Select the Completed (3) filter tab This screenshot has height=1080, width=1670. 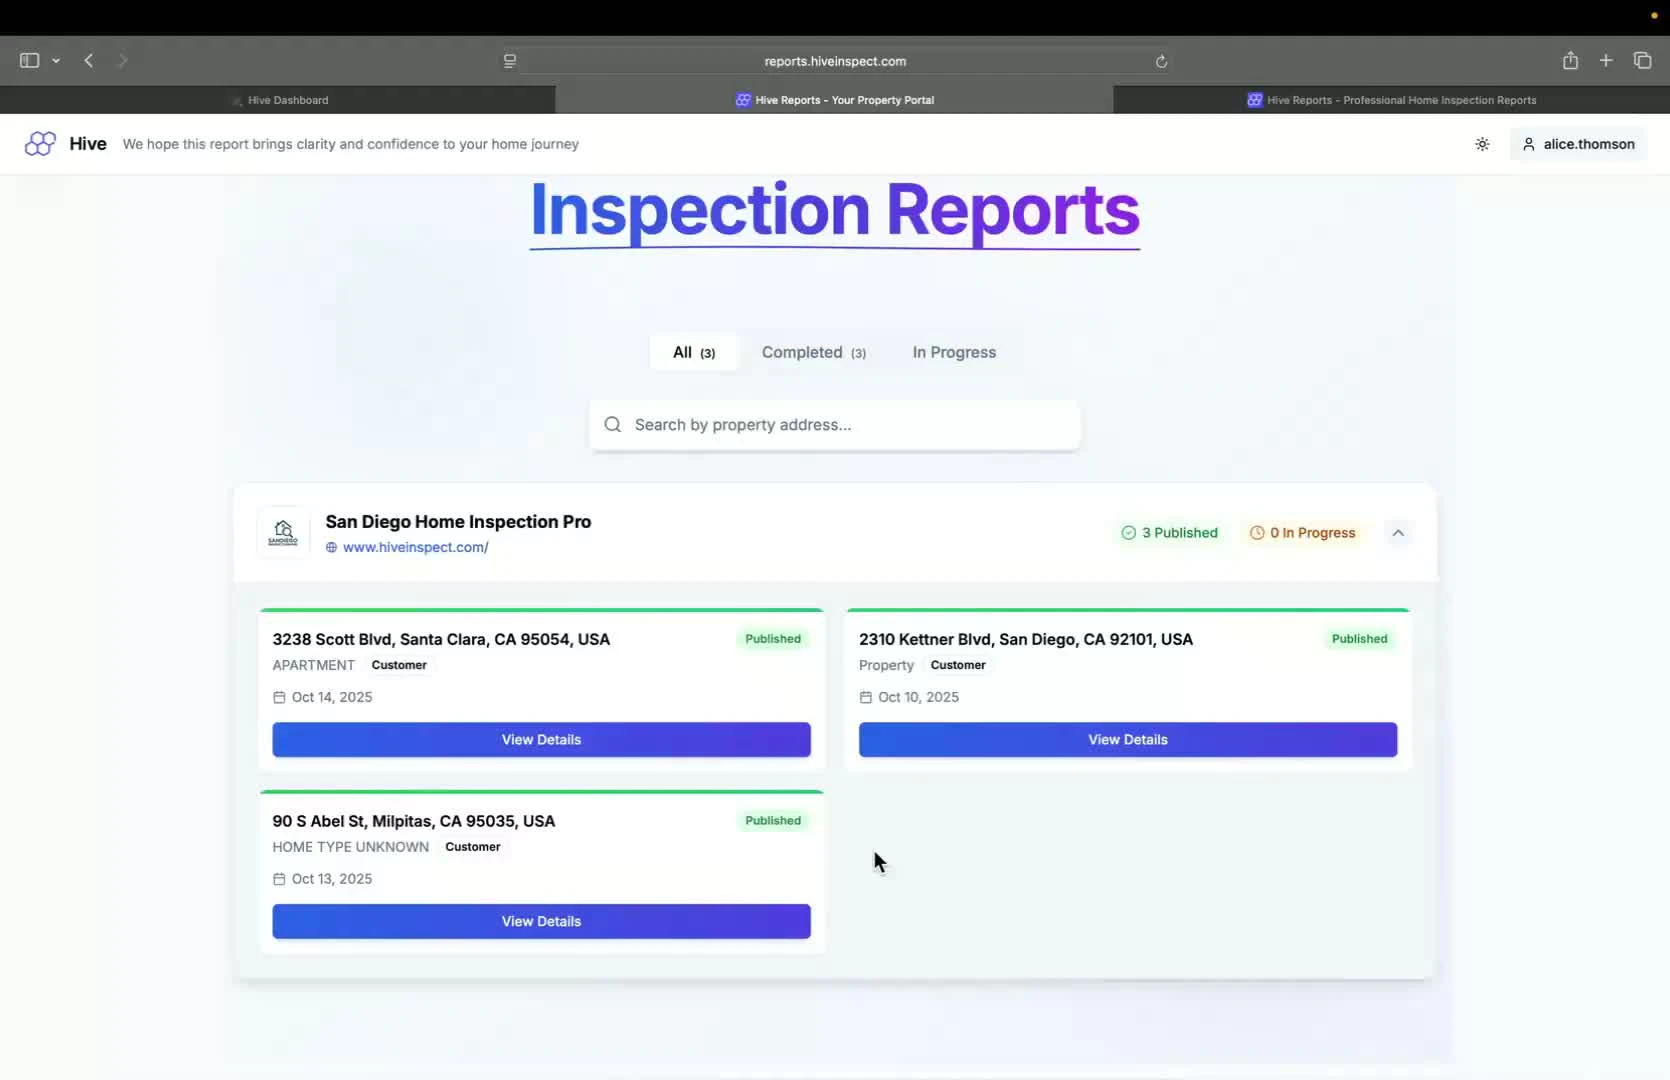click(x=814, y=352)
